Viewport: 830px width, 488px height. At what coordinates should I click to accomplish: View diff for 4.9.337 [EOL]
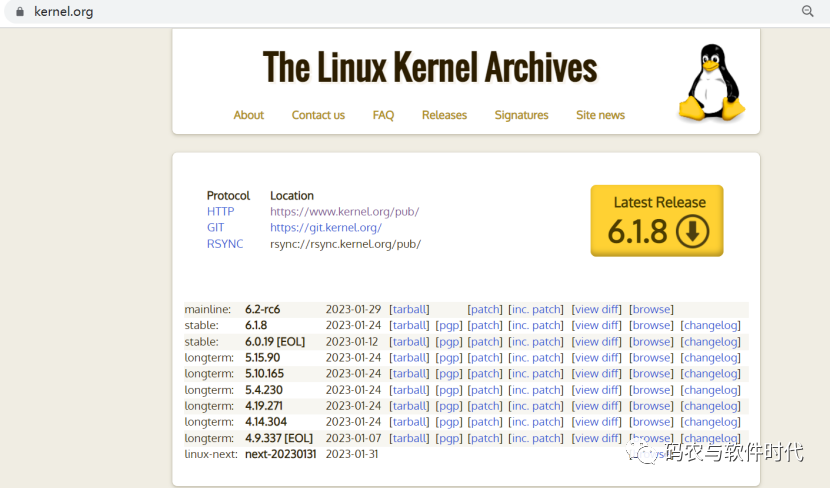click(596, 438)
